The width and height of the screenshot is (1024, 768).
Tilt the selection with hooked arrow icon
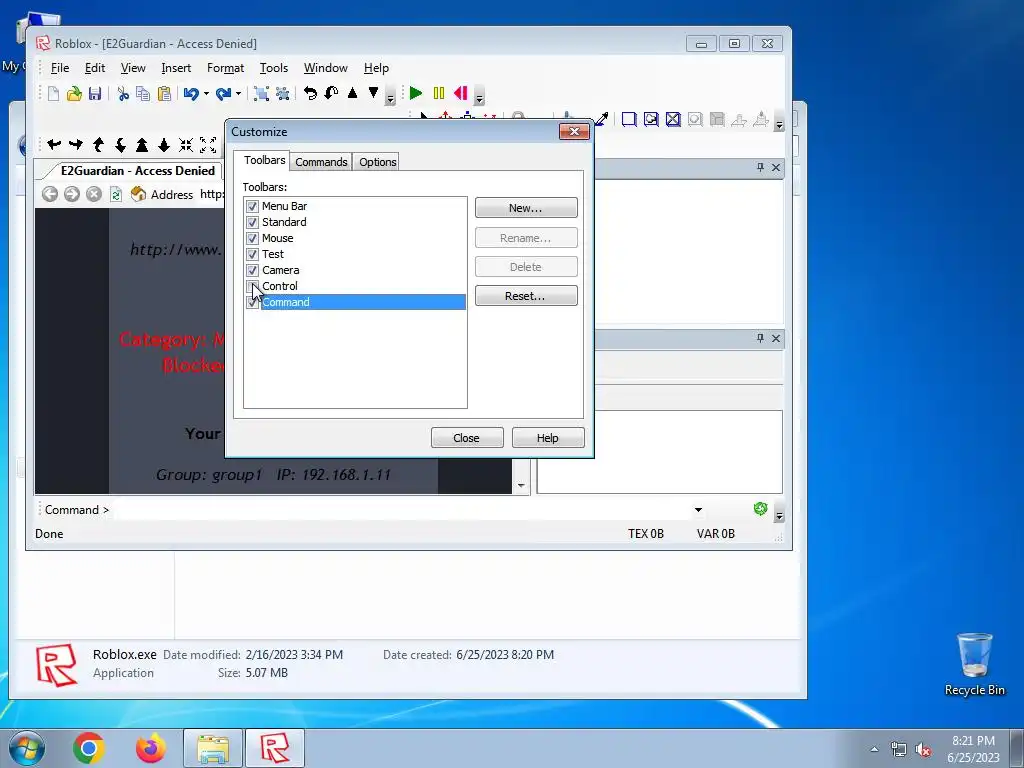tap(331, 93)
